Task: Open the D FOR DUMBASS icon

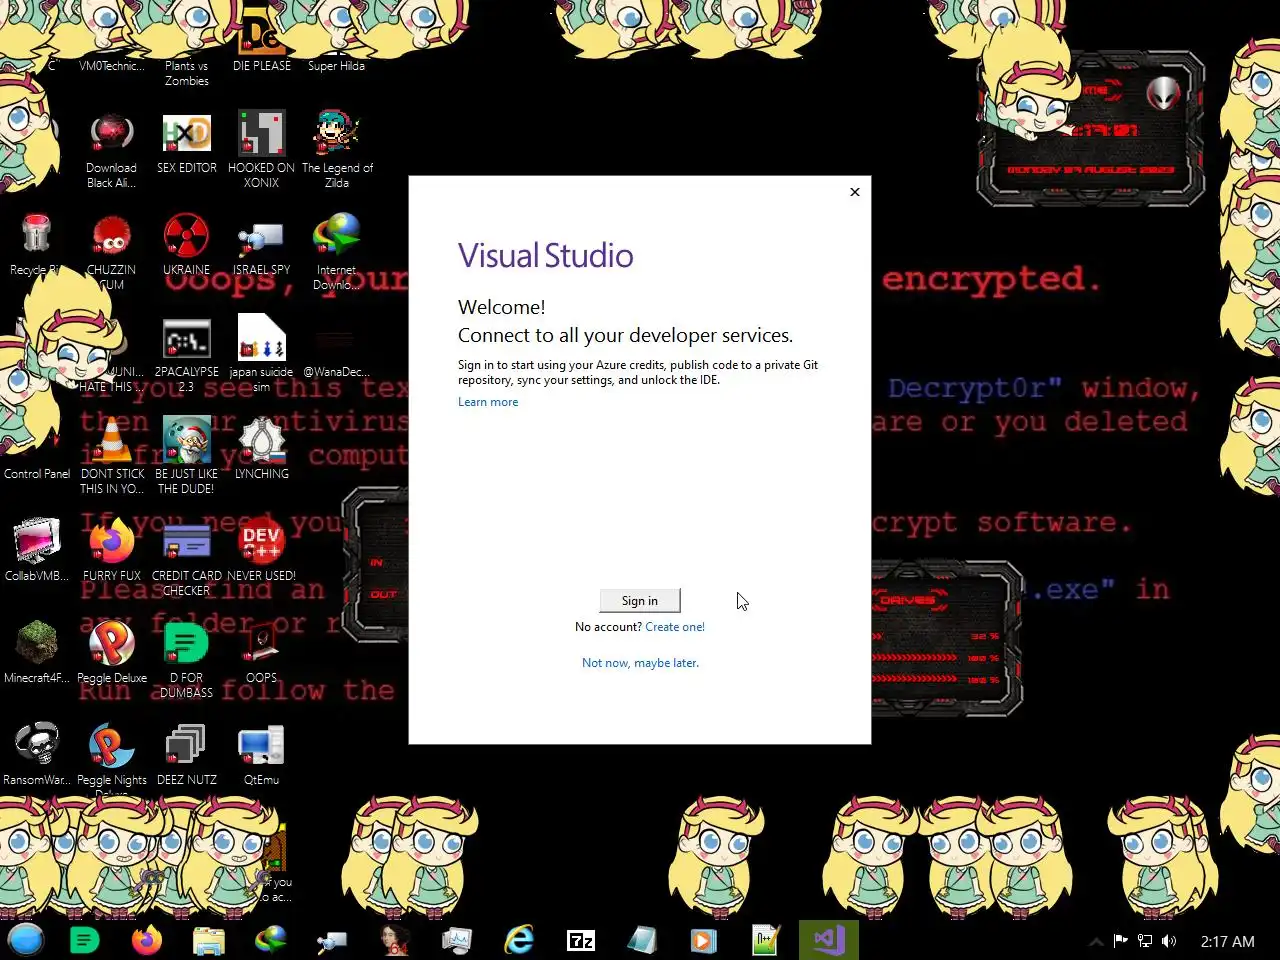Action: (187, 660)
